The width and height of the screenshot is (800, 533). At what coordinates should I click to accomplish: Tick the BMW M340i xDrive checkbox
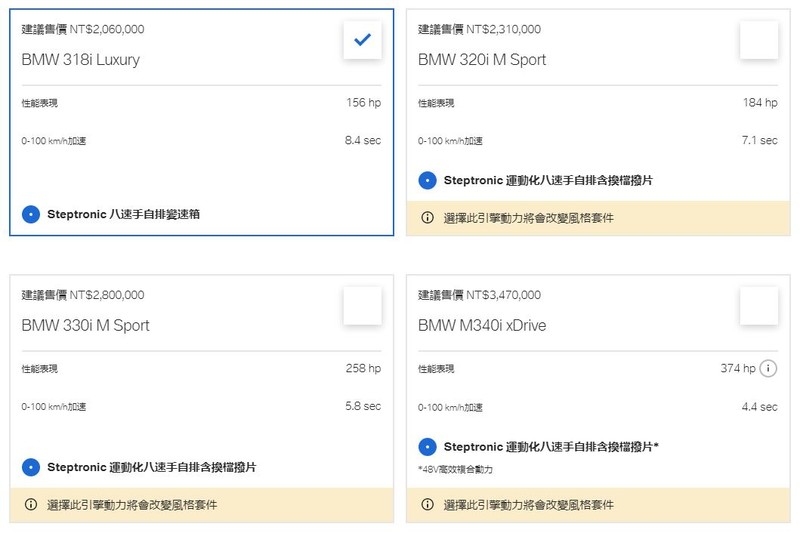click(759, 306)
